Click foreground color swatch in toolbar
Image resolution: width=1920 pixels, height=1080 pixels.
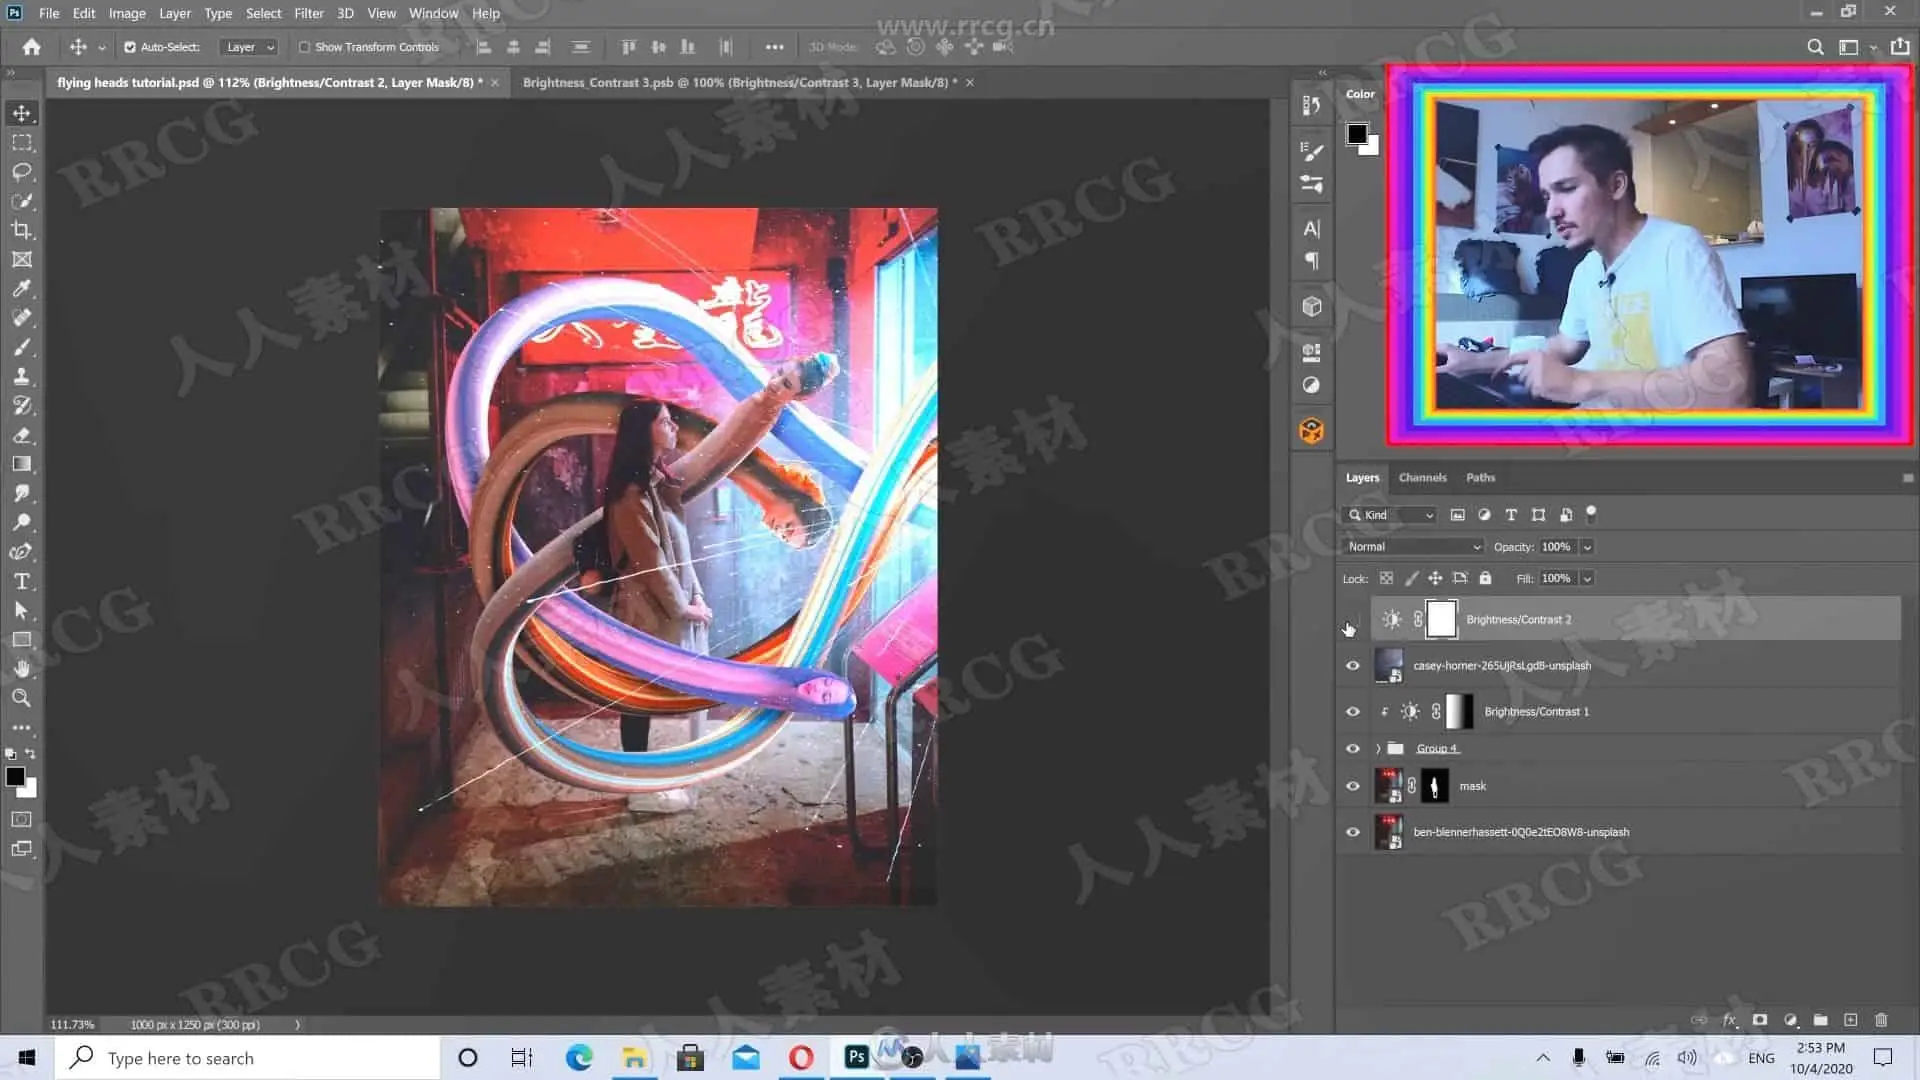point(15,777)
